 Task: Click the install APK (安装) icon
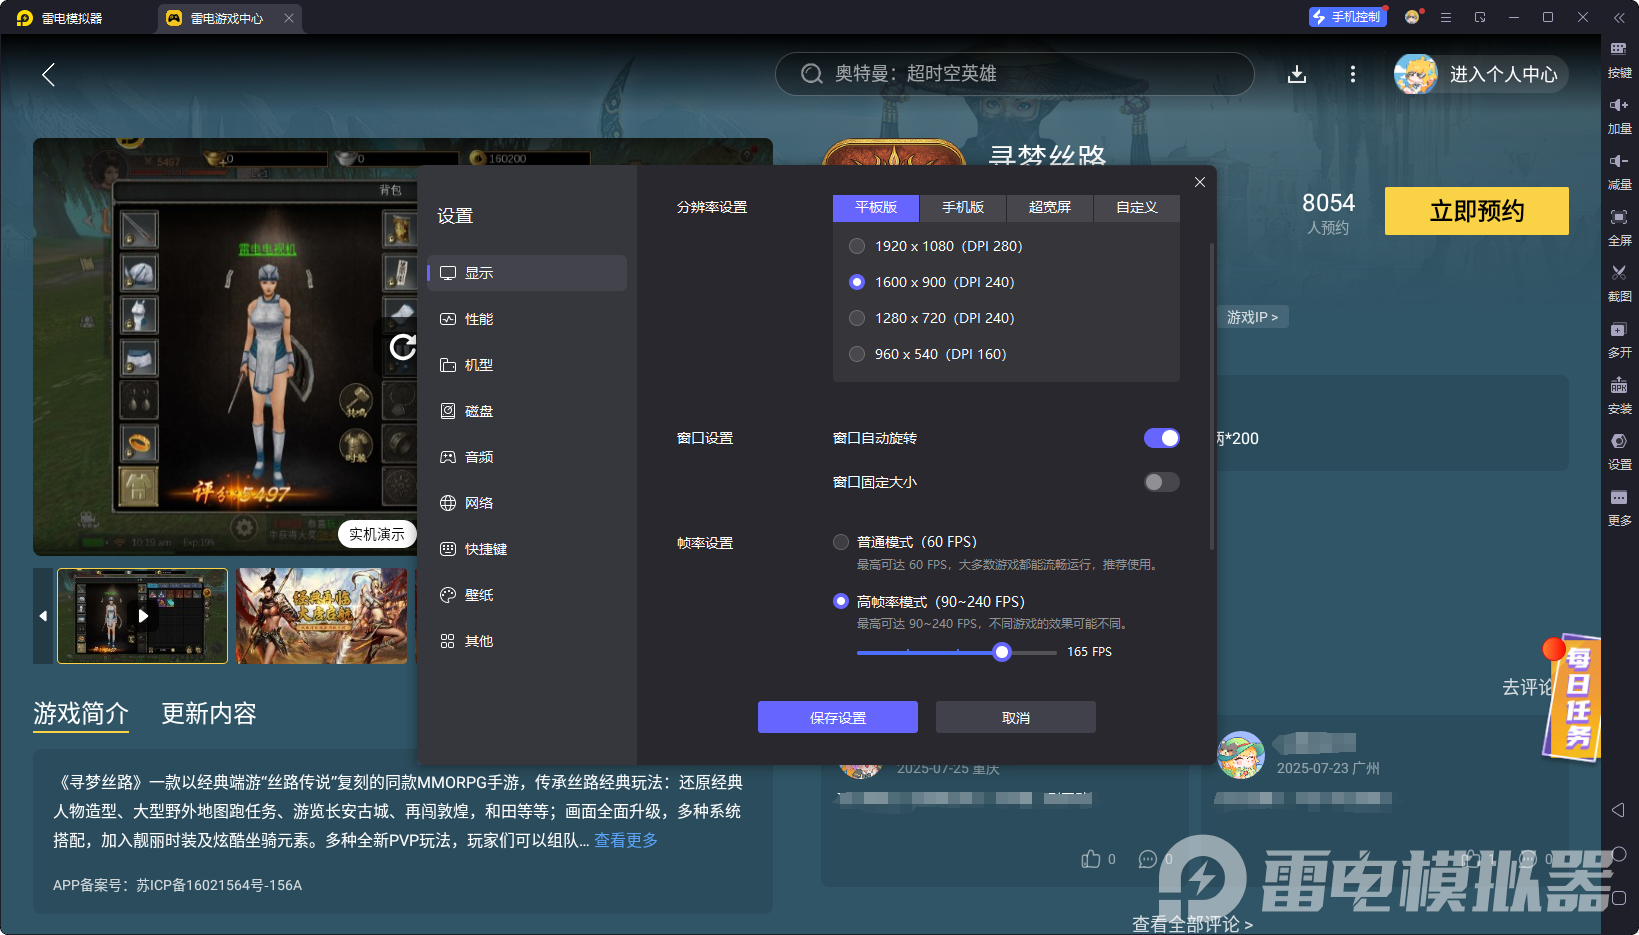point(1618,386)
